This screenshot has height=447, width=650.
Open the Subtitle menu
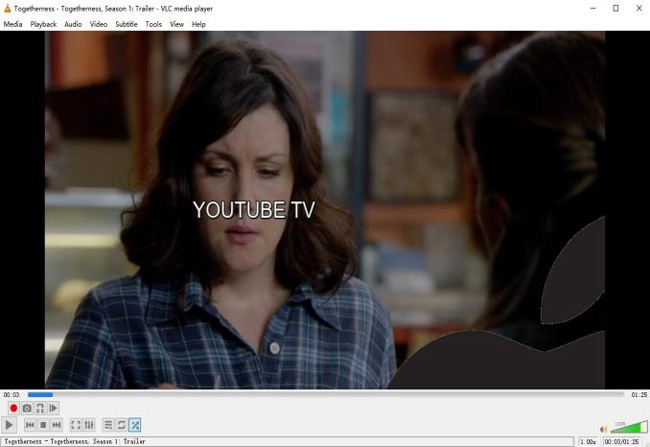[x=126, y=24]
